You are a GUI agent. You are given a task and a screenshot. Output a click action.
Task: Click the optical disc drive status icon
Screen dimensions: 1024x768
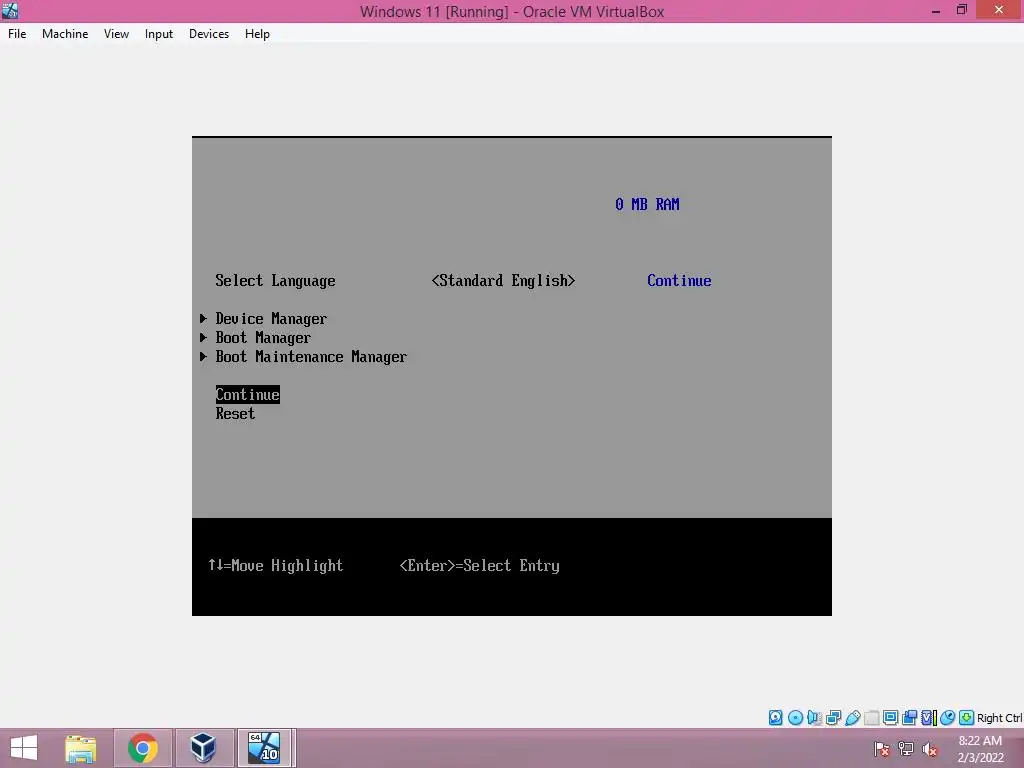pos(795,718)
